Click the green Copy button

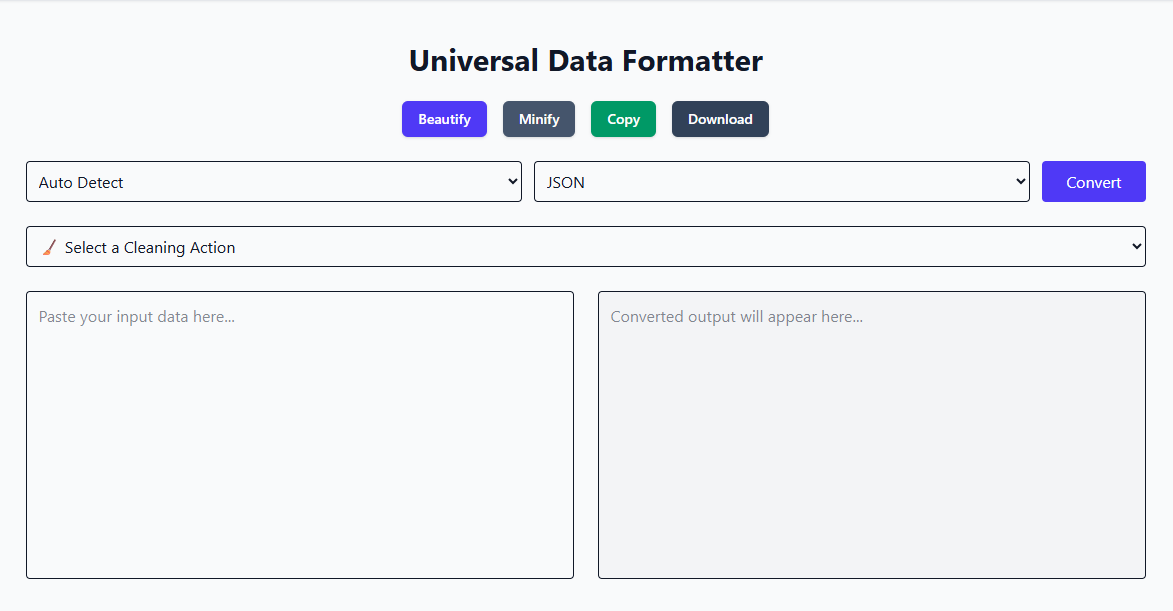[x=623, y=119]
